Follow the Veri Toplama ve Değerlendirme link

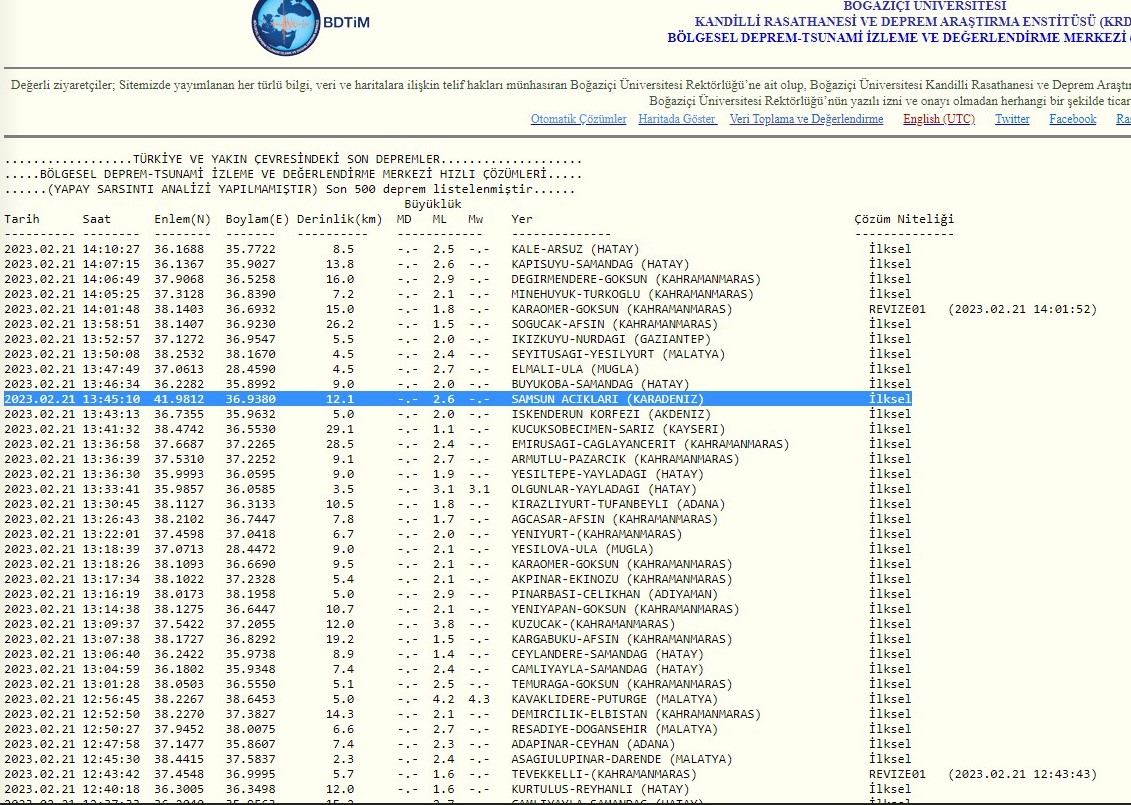pos(806,119)
